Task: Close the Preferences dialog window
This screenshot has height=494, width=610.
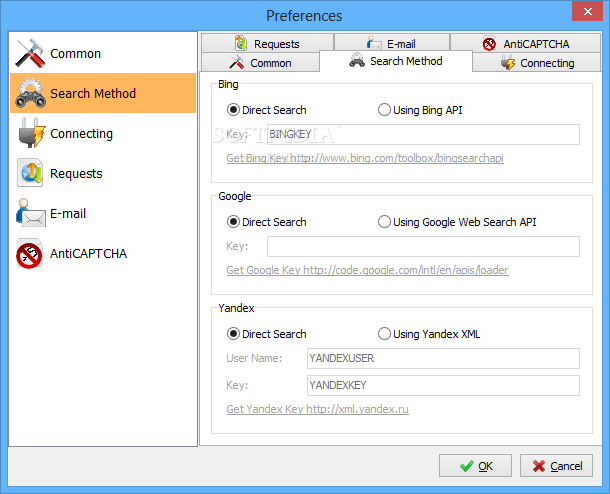Action: point(587,11)
